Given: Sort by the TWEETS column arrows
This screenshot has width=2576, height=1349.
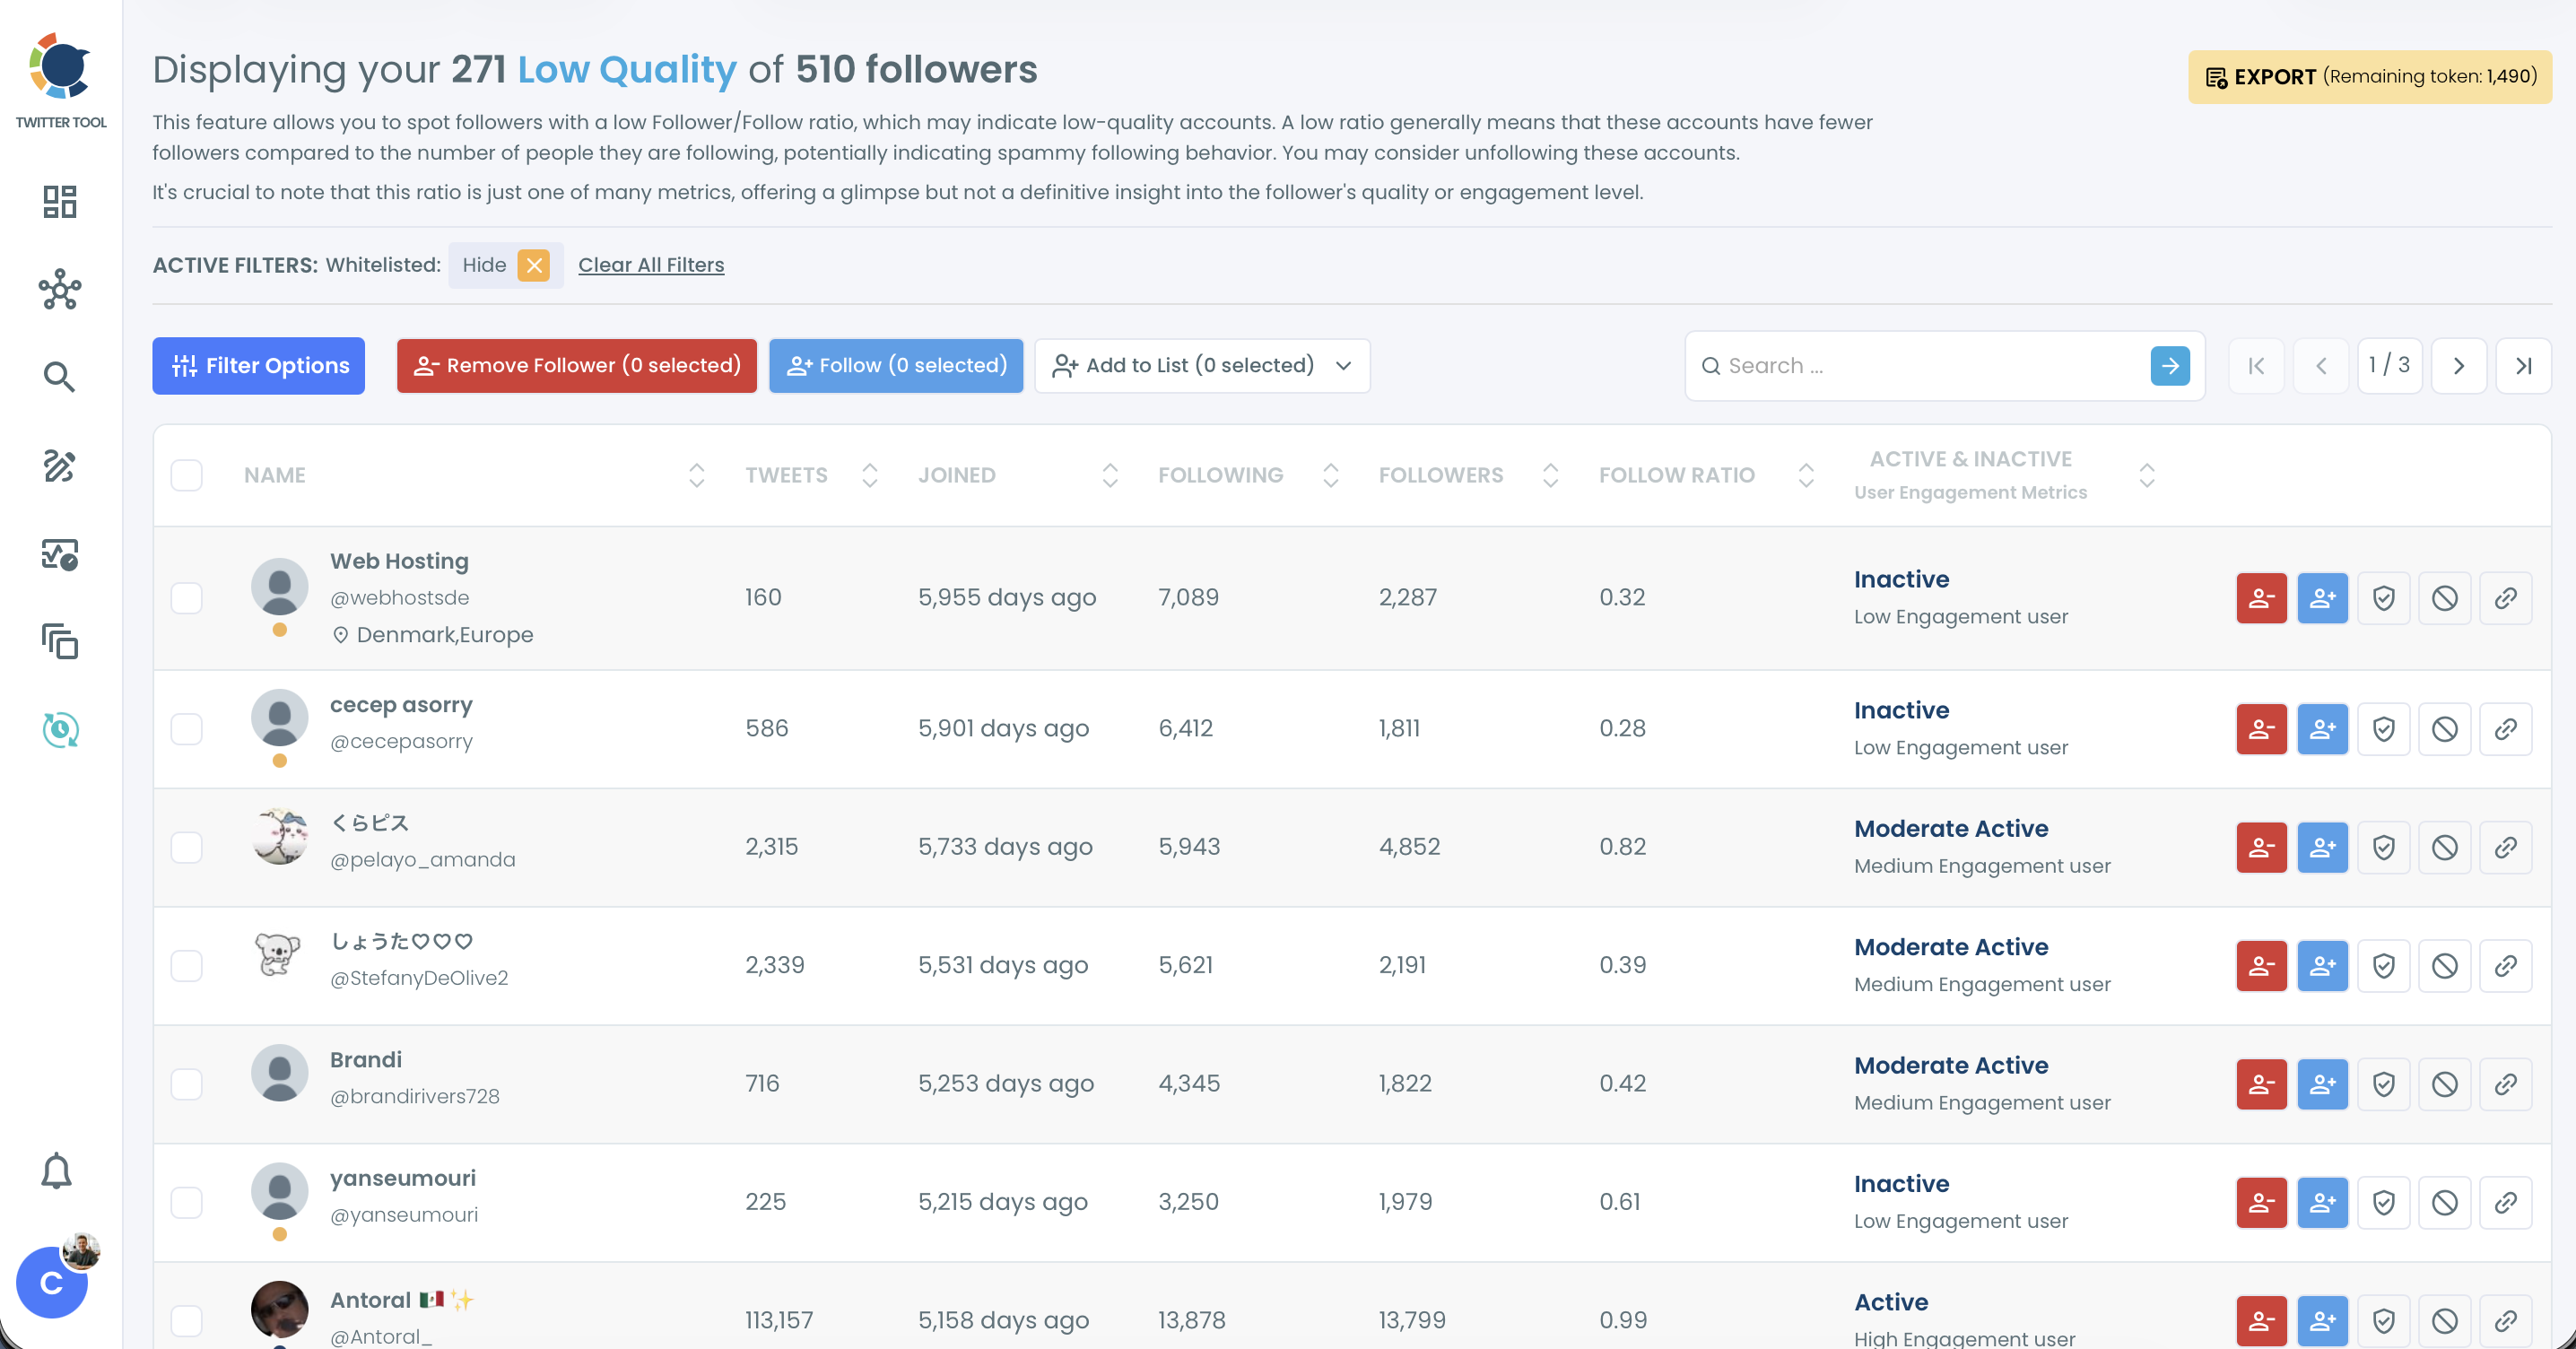Looking at the screenshot, I should point(870,475).
